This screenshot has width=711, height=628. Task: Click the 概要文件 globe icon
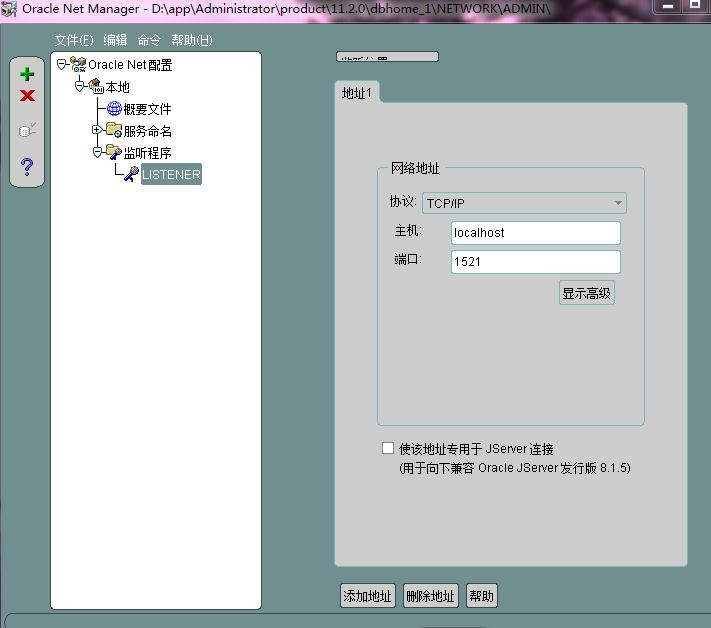pos(114,108)
